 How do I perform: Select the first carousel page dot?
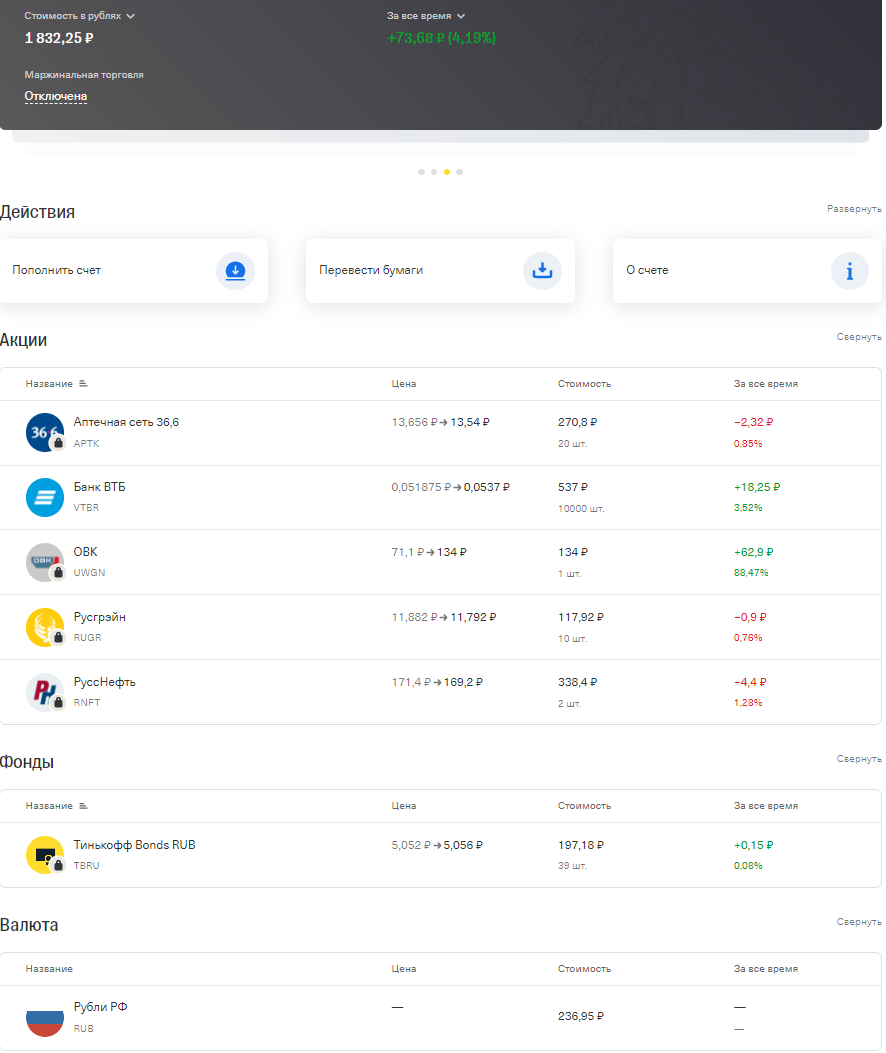pyautogui.click(x=421, y=172)
